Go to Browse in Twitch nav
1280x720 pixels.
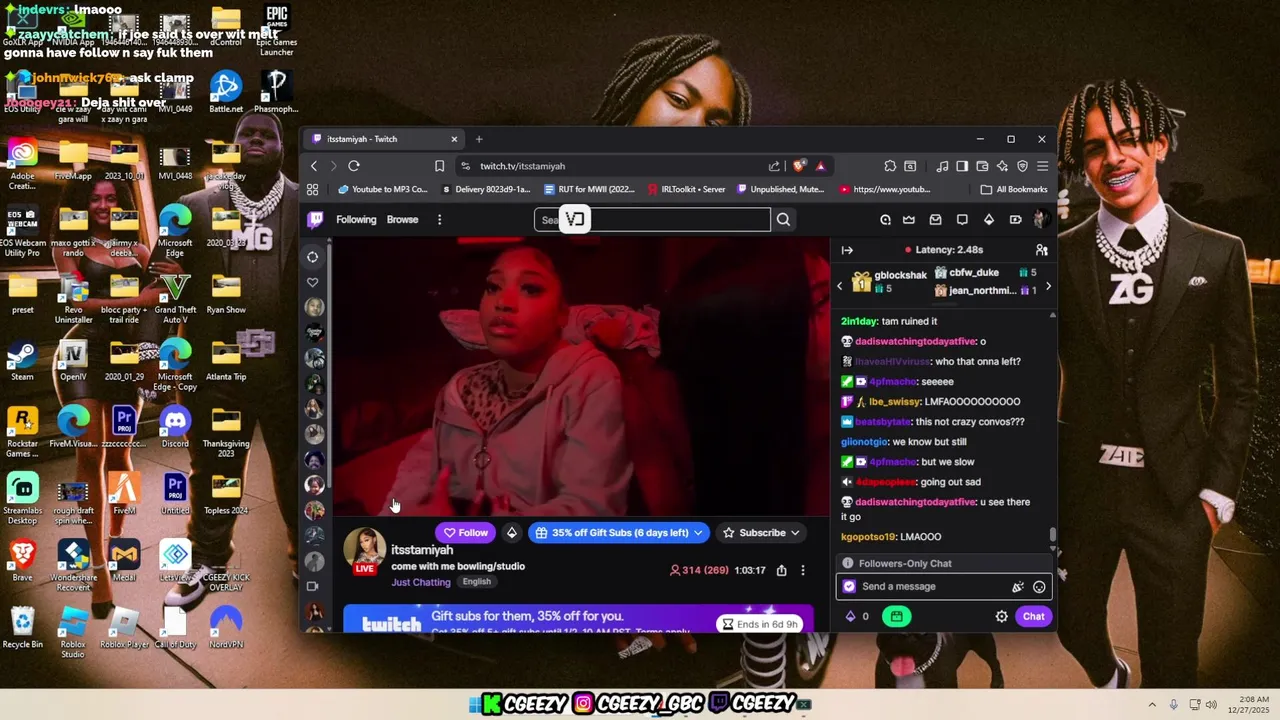coord(402,220)
